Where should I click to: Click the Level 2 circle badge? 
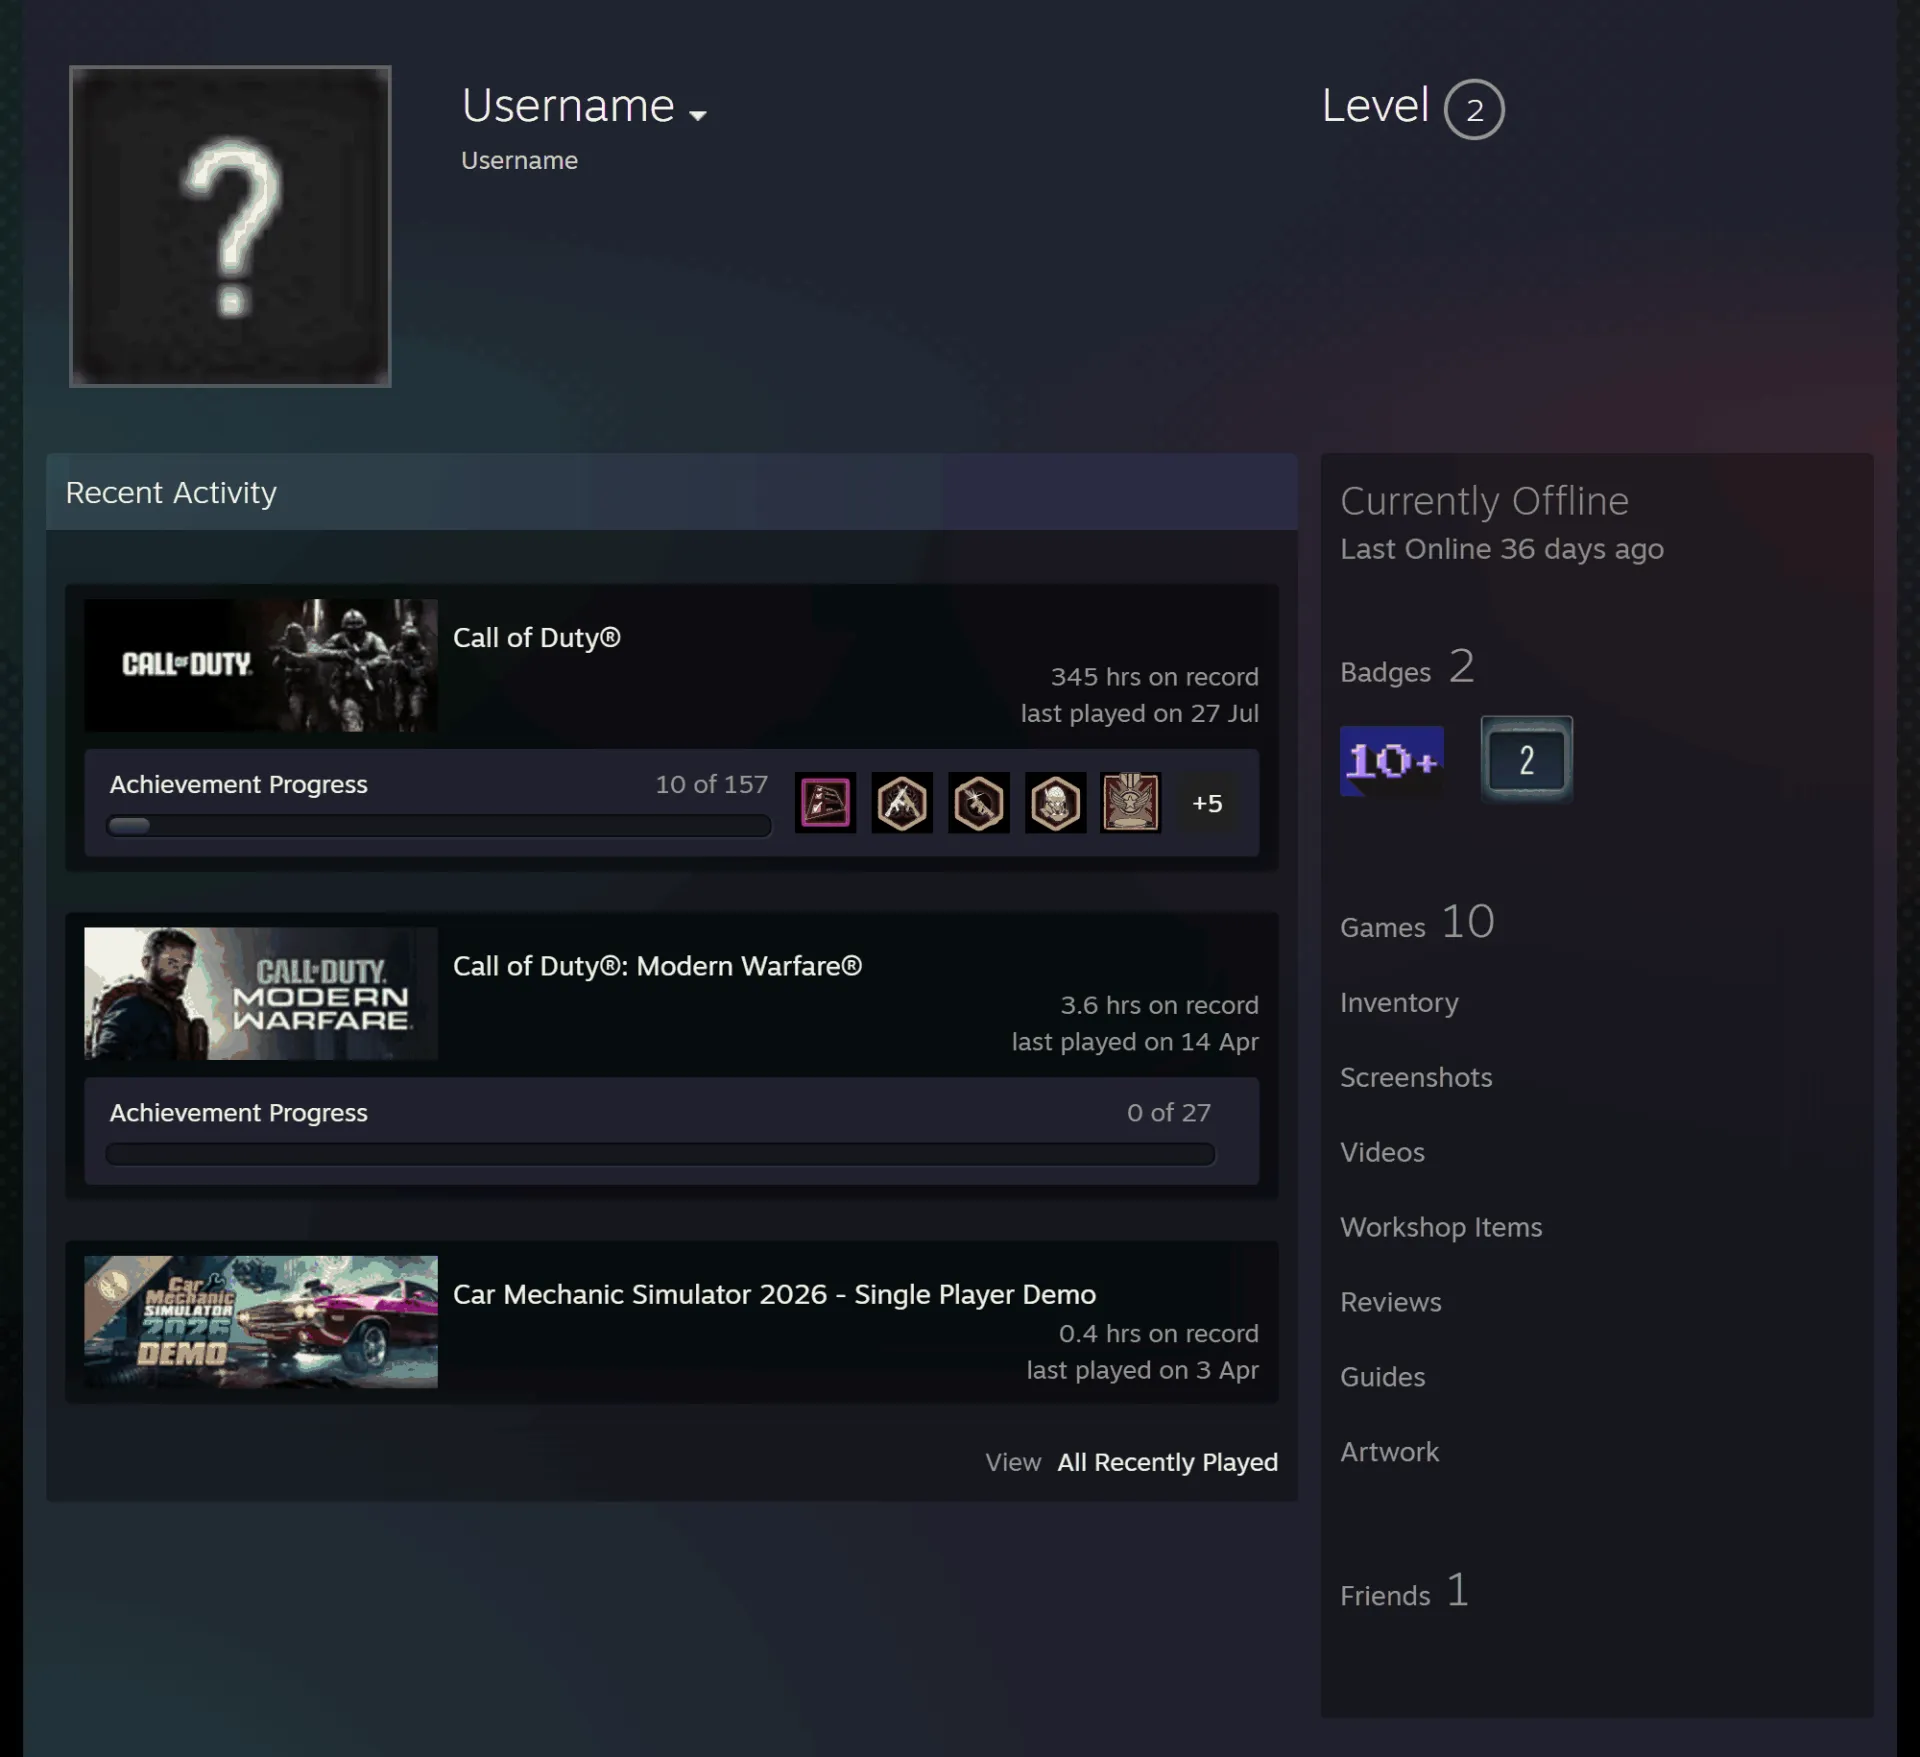pyautogui.click(x=1474, y=109)
